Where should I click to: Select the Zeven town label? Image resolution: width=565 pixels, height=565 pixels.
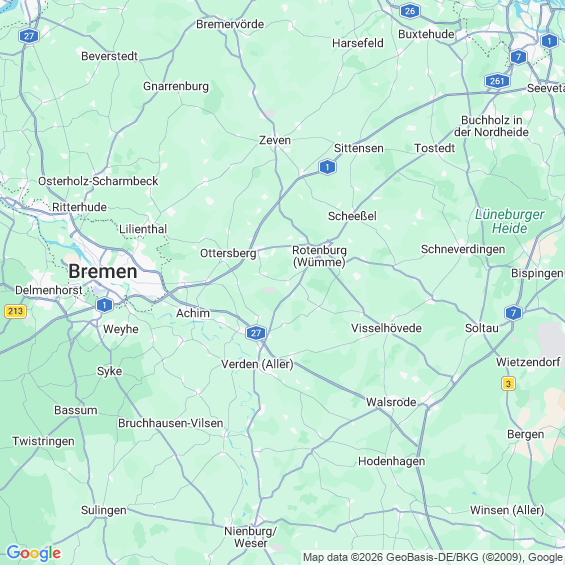[275, 140]
